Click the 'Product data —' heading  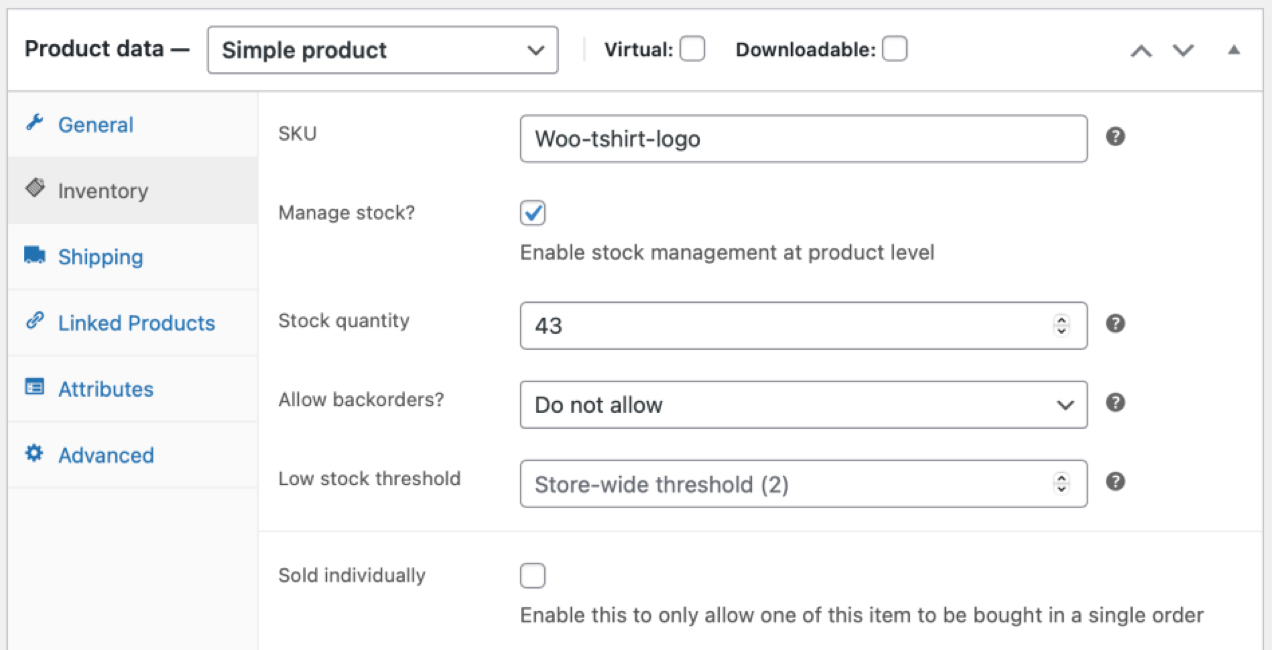point(107,49)
